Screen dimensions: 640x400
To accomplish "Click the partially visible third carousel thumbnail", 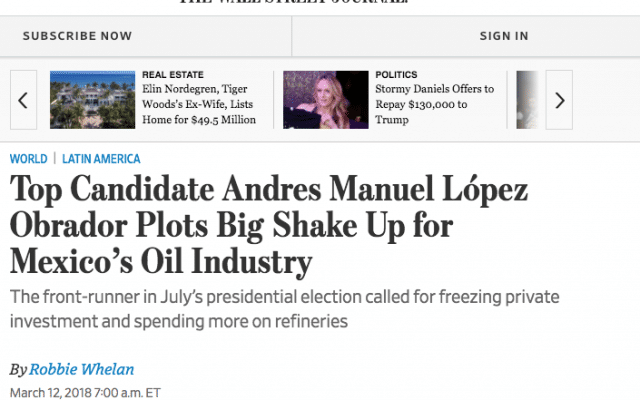I will tap(527, 100).
